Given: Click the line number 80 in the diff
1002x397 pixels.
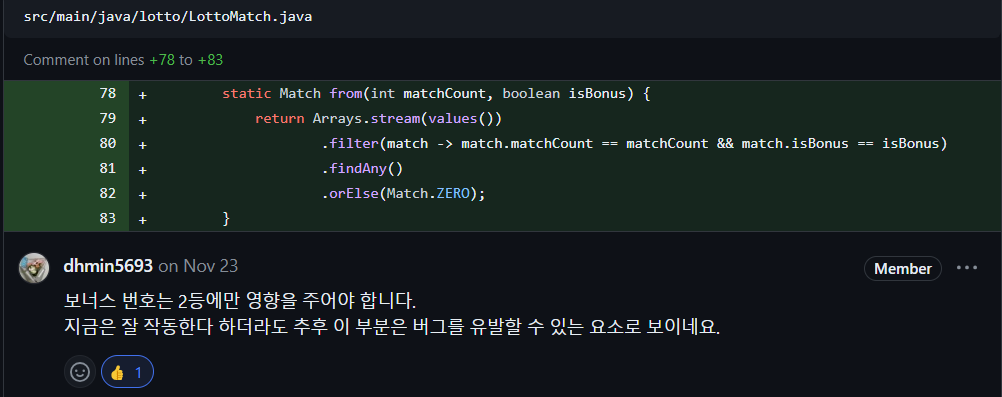Looking at the screenshot, I should (x=108, y=143).
